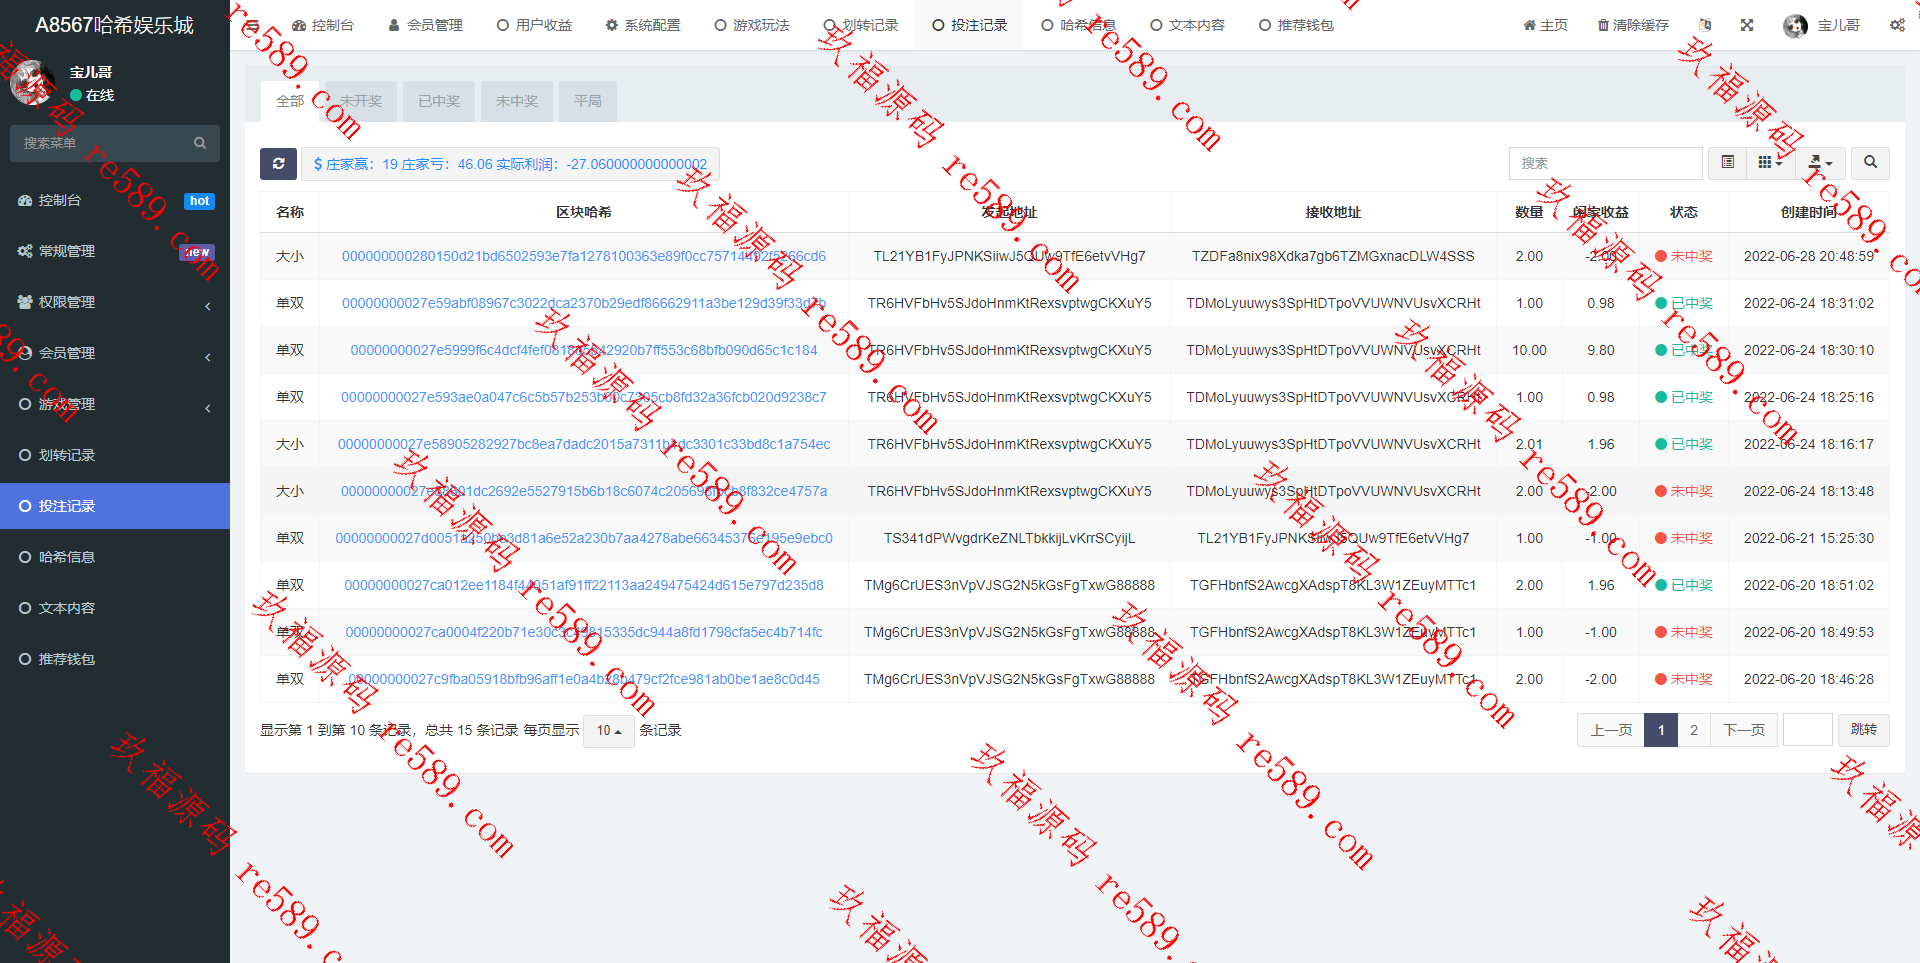Go to page 2
Image resolution: width=1920 pixels, height=963 pixels.
click(x=1694, y=730)
